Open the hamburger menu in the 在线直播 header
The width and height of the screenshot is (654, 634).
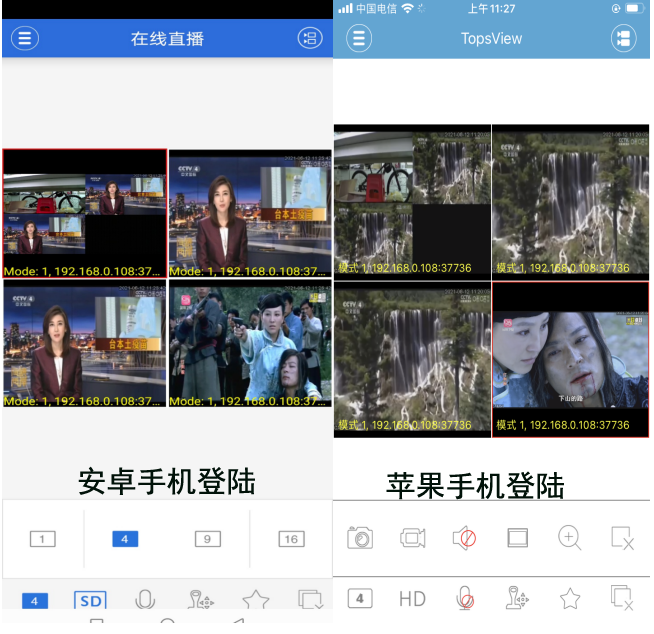pyautogui.click(x=25, y=39)
